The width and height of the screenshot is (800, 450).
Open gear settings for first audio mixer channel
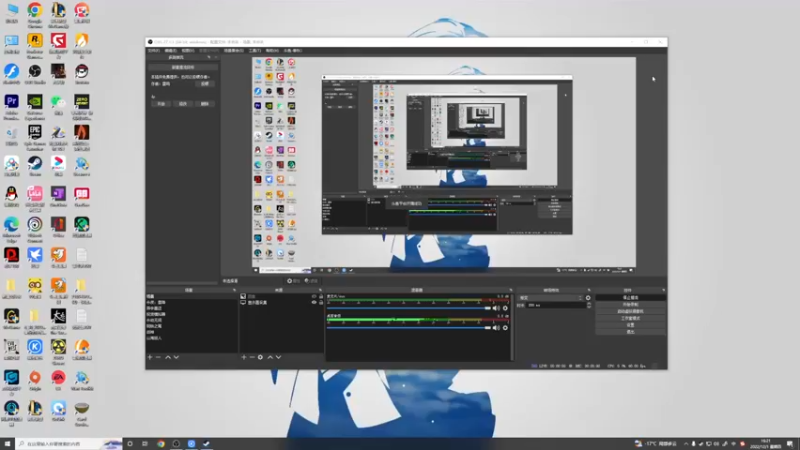click(x=505, y=308)
